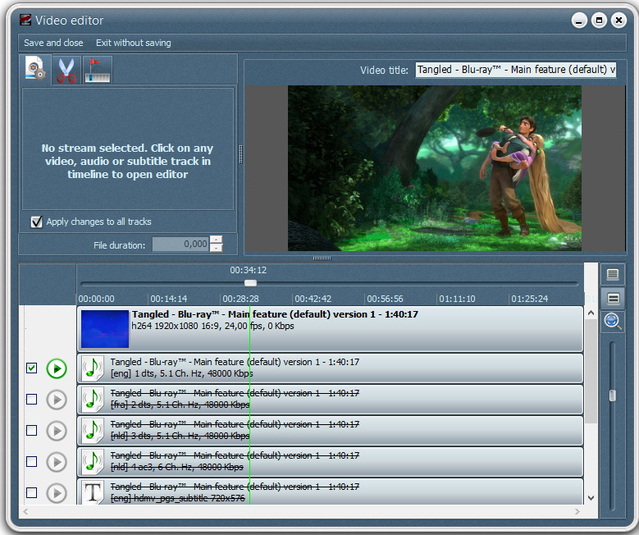Select the scissors cut tool tab
This screenshot has width=639, height=535.
click(x=66, y=70)
